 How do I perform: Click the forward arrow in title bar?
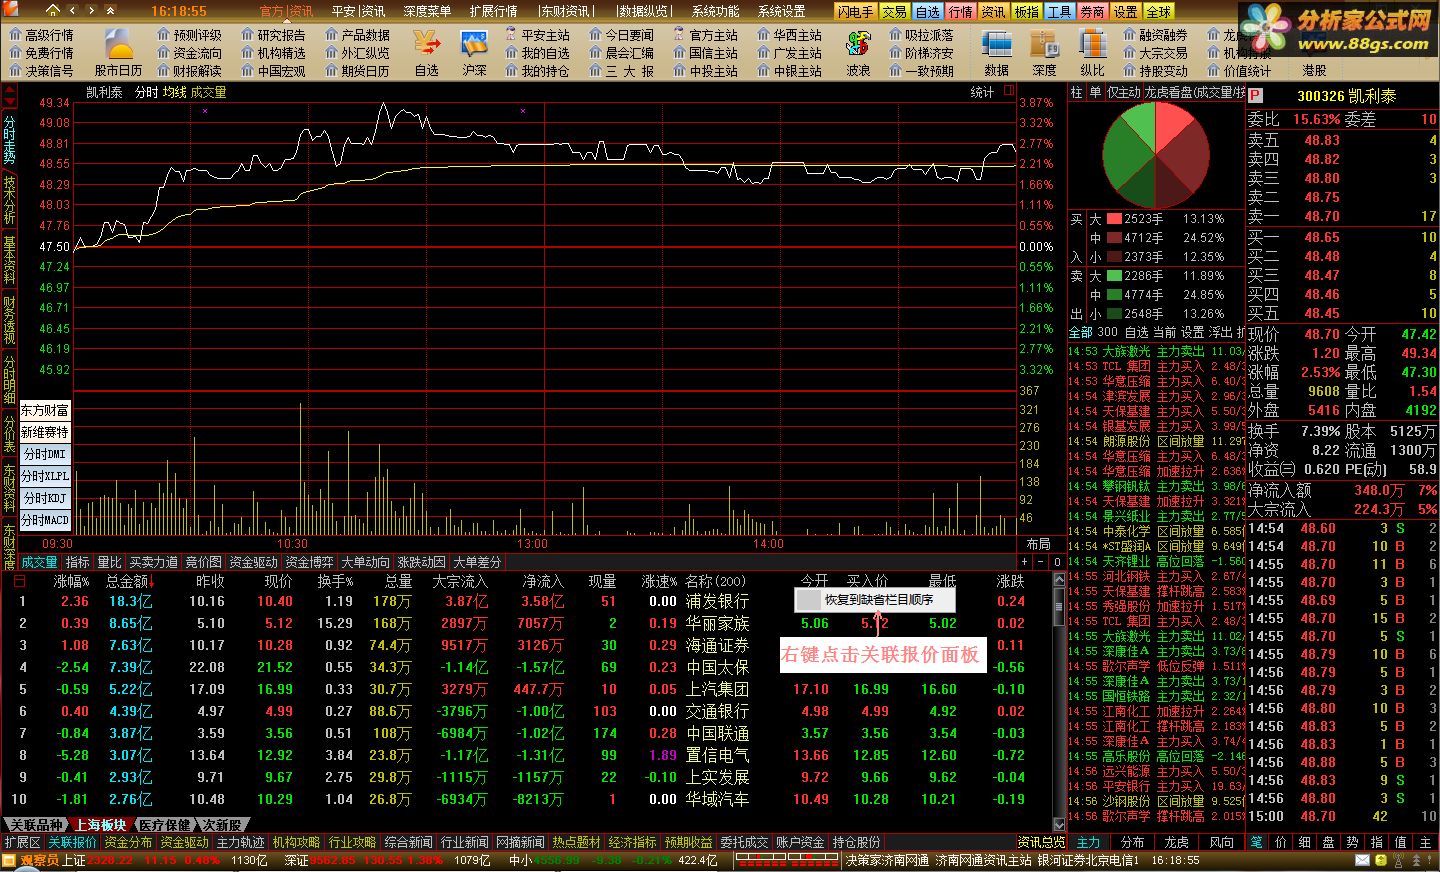tap(90, 11)
